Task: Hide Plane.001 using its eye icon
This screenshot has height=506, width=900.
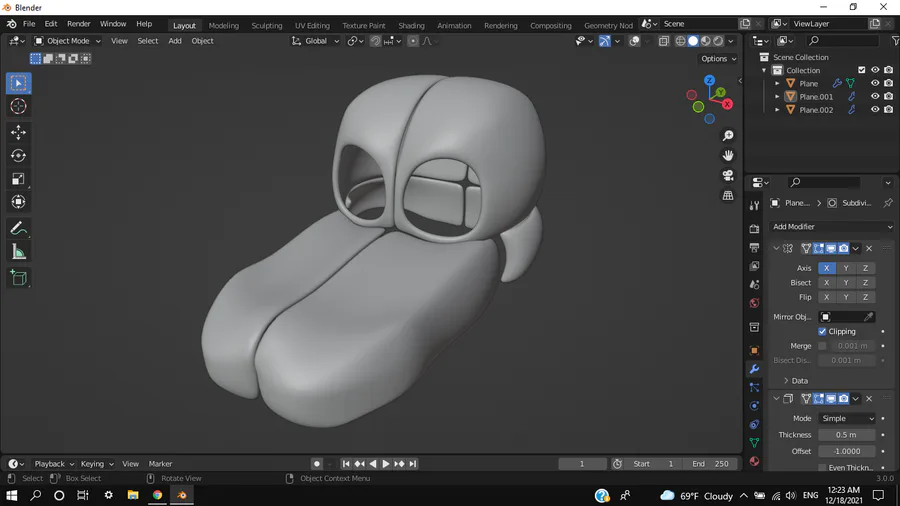Action: (875, 97)
